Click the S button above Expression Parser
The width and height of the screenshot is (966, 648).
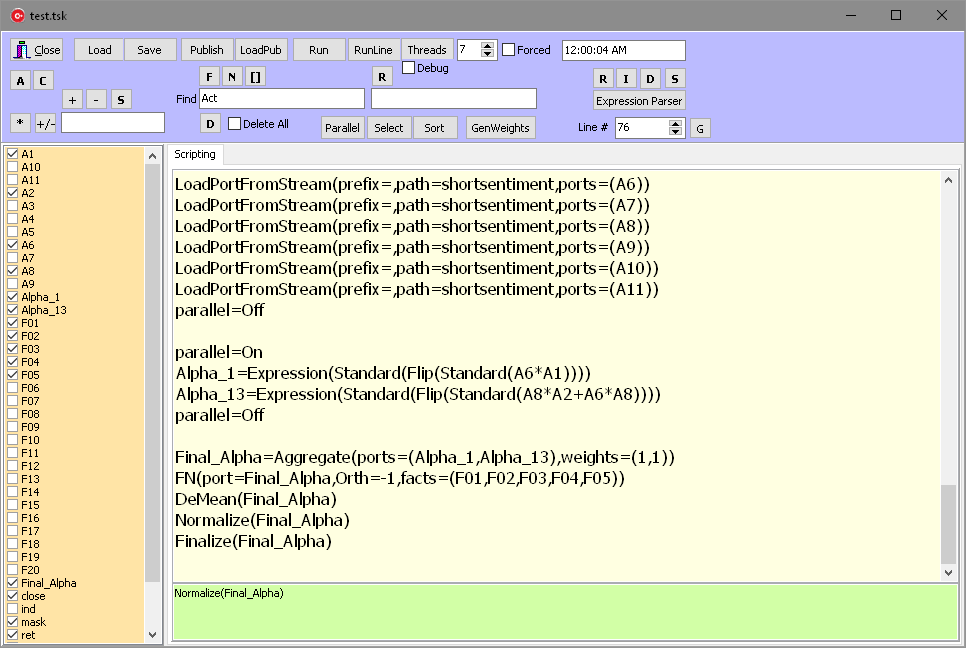pyautogui.click(x=675, y=79)
